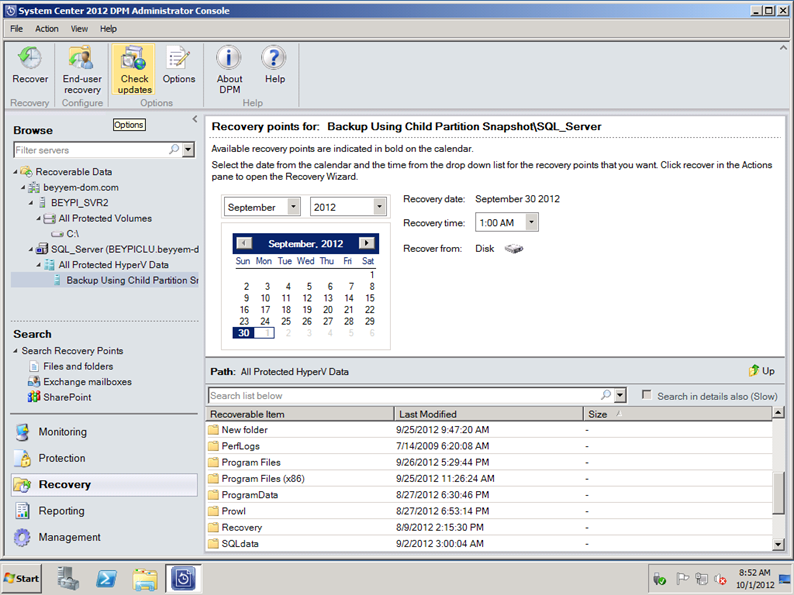794x595 pixels.
Task: Open the month dropdown showing September
Action: [x=294, y=207]
